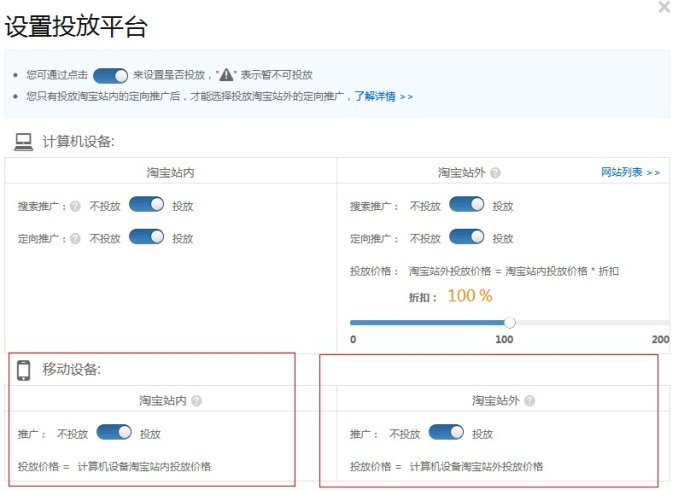
Task: Toggle mobile 淘宝站外 推广 switch
Action: coord(446,433)
